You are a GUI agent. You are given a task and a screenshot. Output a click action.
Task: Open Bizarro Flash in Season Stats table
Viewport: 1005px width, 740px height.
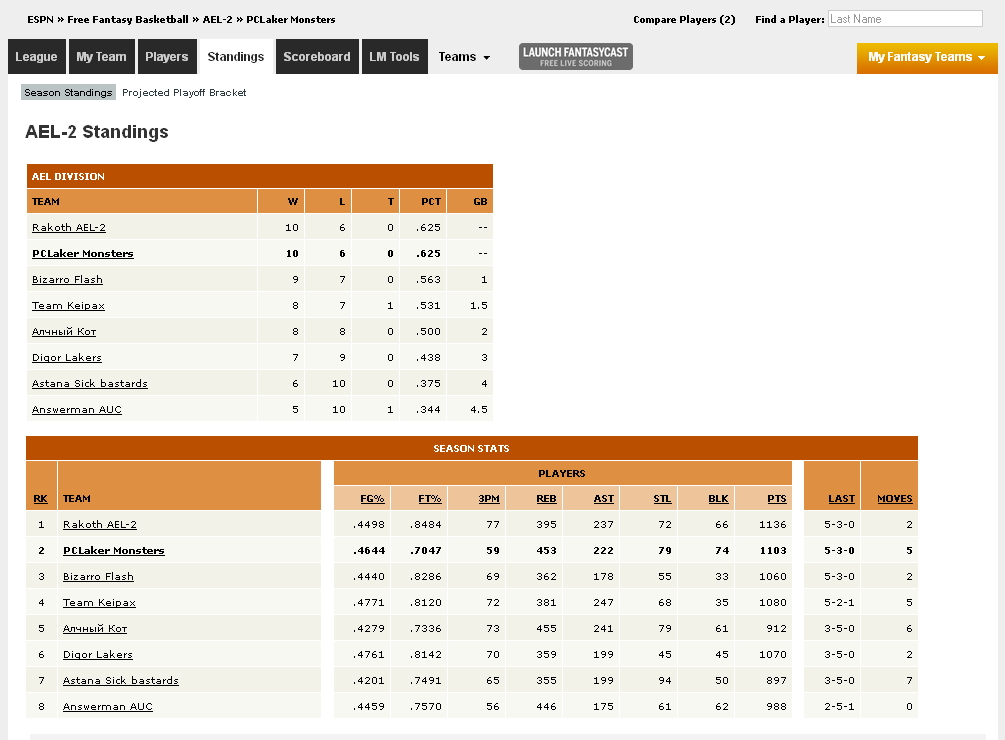point(98,577)
